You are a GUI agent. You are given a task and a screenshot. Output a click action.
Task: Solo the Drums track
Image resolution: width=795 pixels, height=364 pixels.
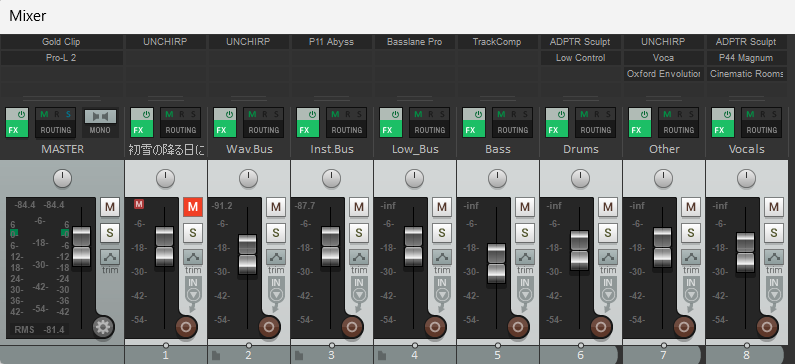pos(608,233)
